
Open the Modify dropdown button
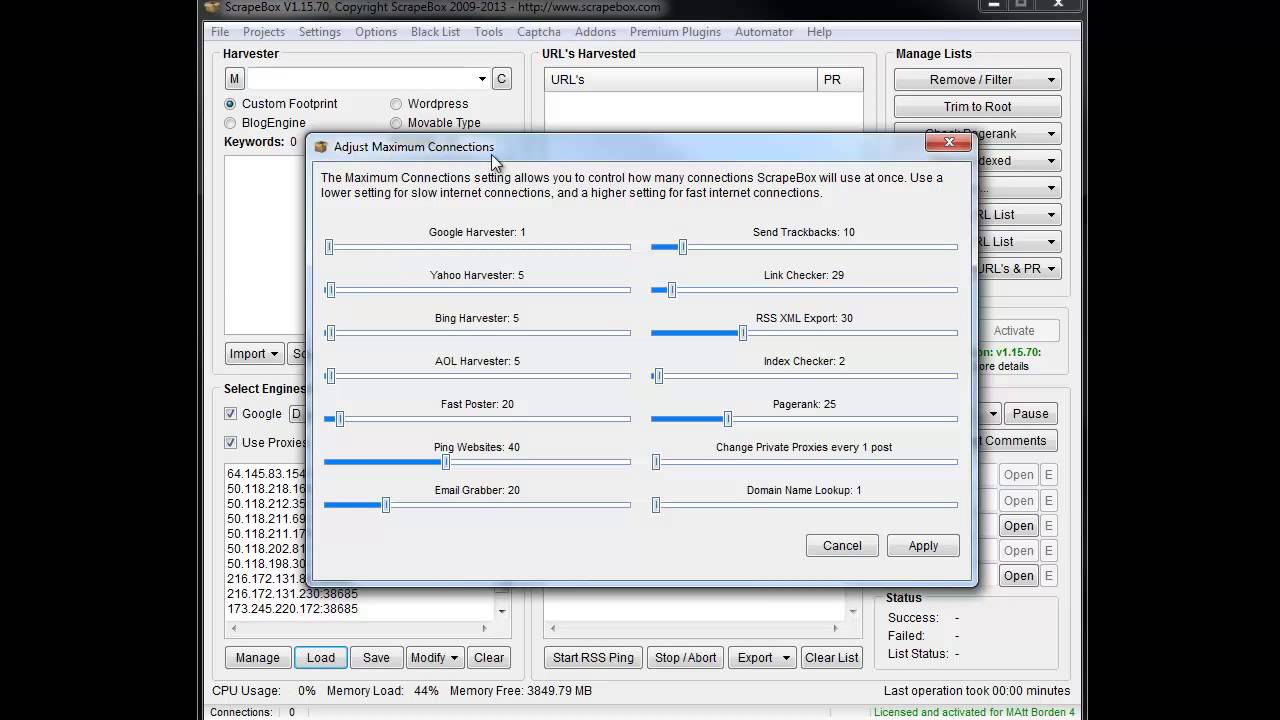434,658
